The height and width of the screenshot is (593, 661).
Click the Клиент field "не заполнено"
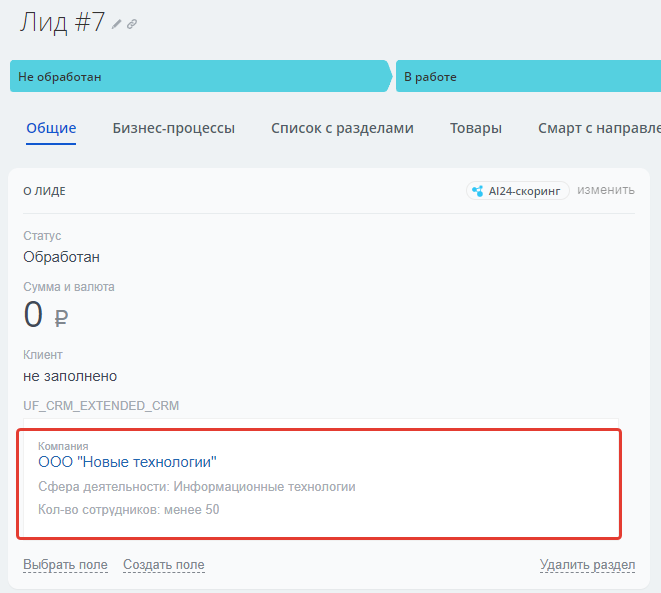point(70,376)
